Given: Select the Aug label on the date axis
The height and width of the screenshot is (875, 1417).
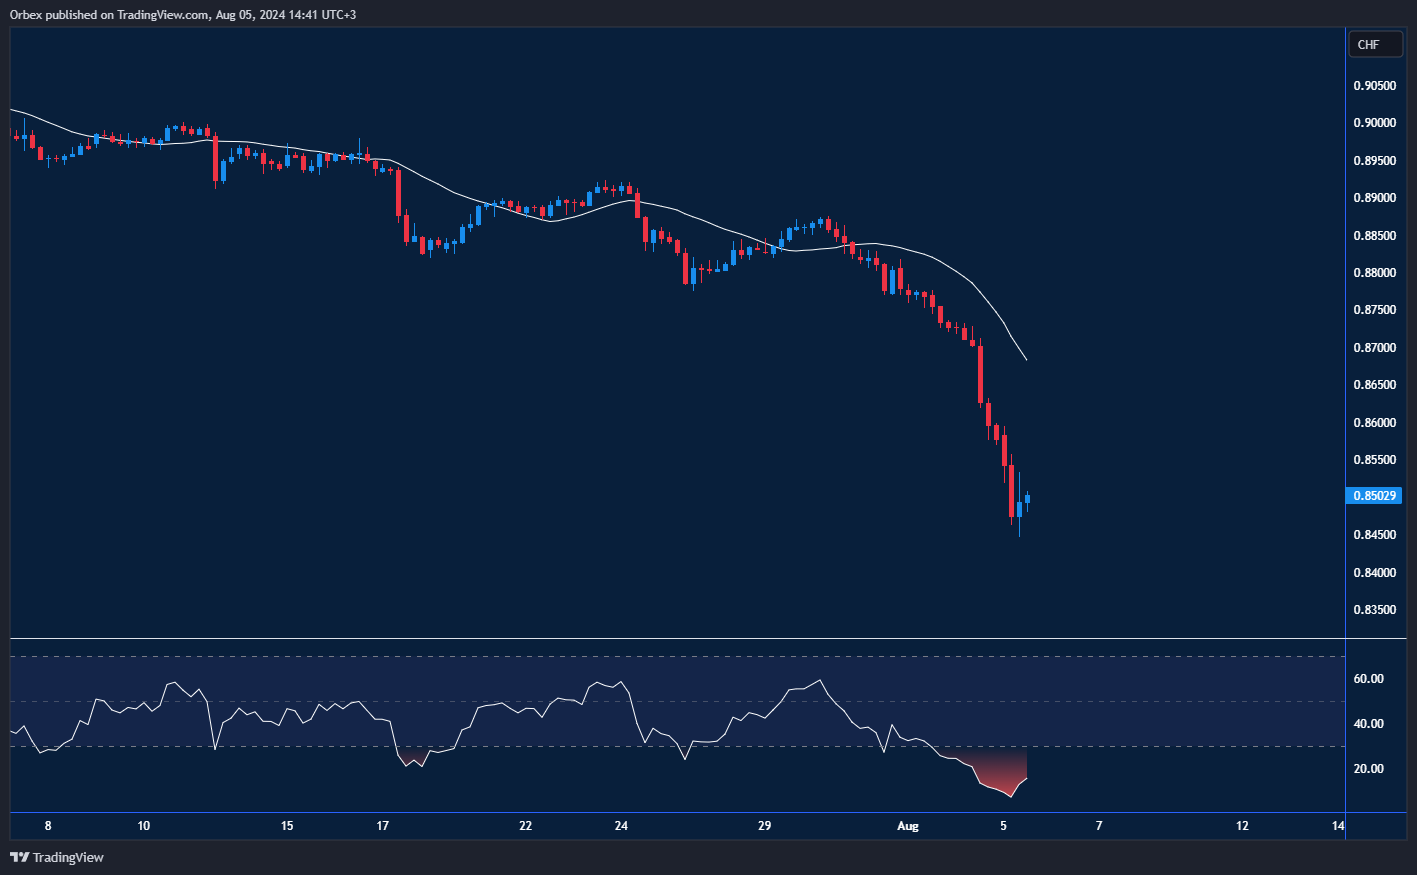Looking at the screenshot, I should [908, 826].
